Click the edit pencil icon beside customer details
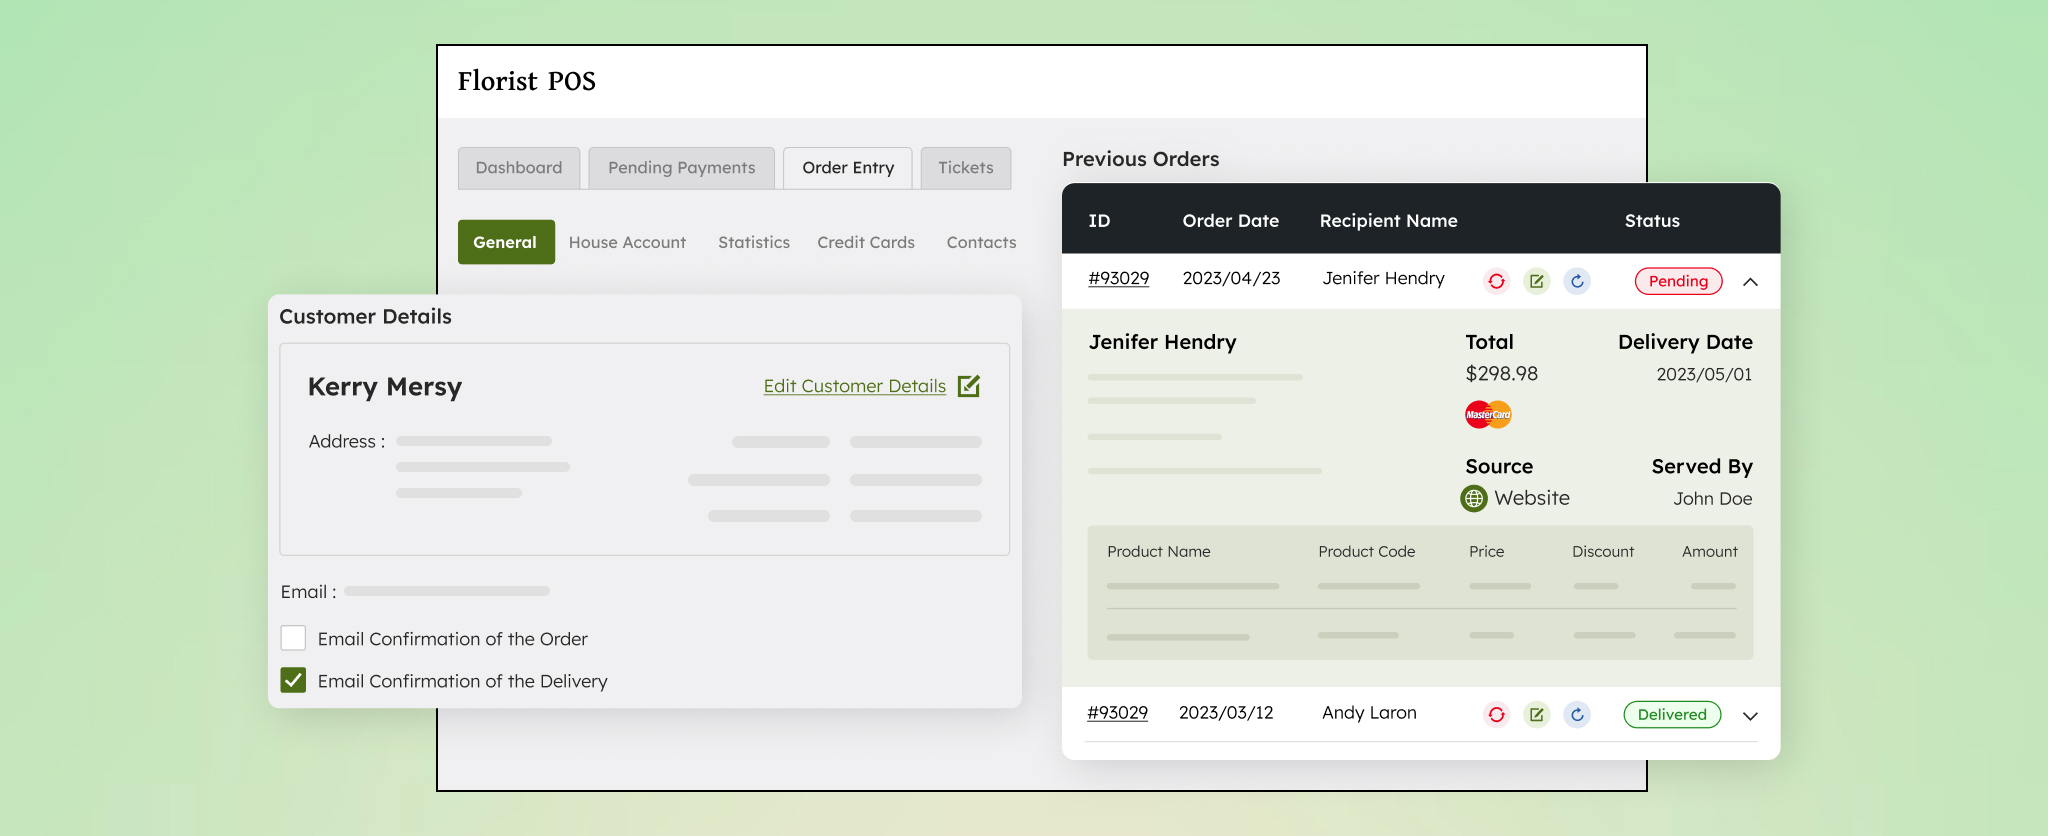The height and width of the screenshot is (836, 2048). tap(969, 386)
